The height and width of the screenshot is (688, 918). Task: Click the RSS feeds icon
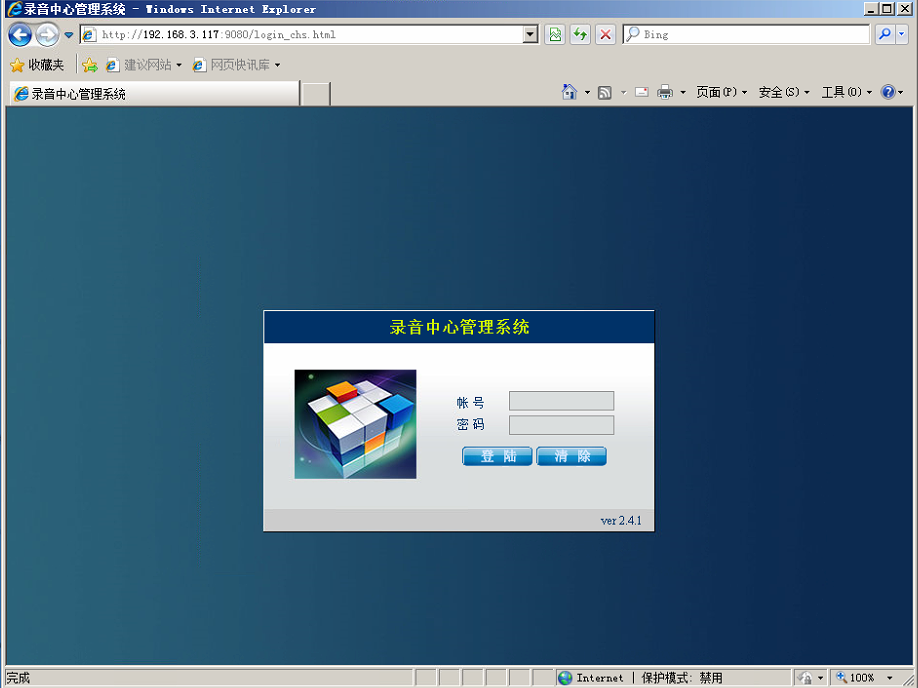coord(605,93)
